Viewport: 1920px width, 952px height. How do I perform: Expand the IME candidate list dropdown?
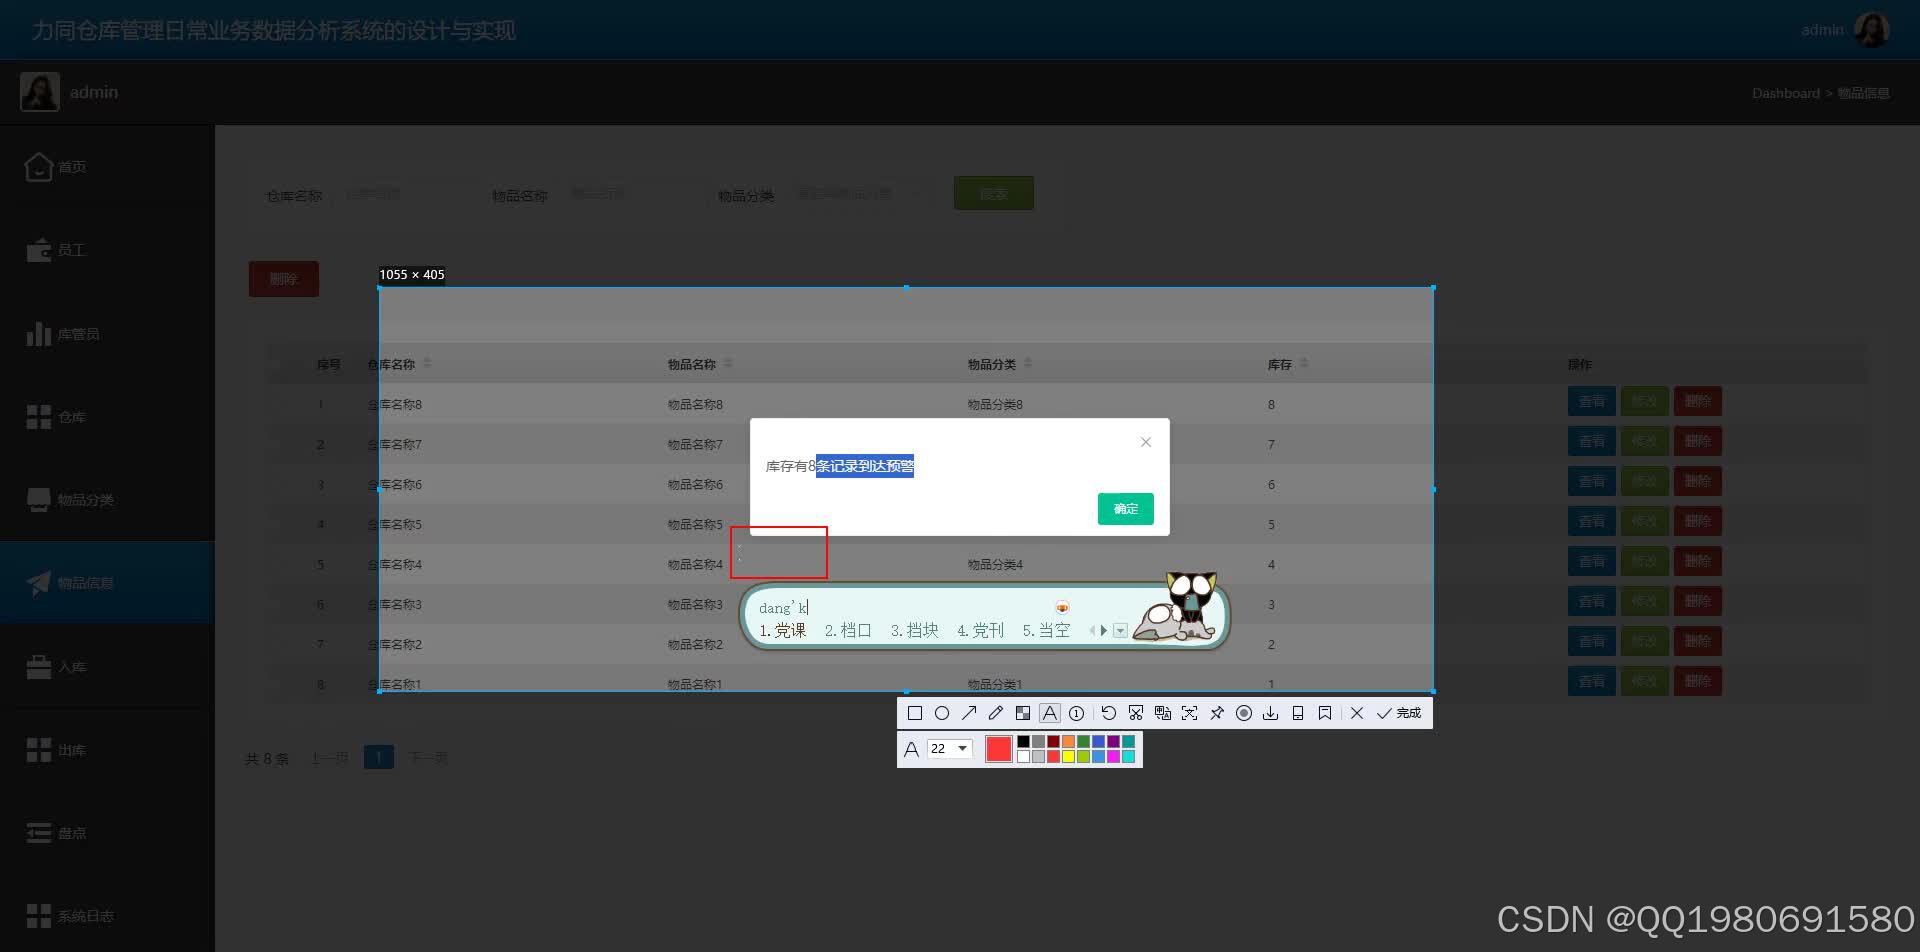pos(1120,630)
